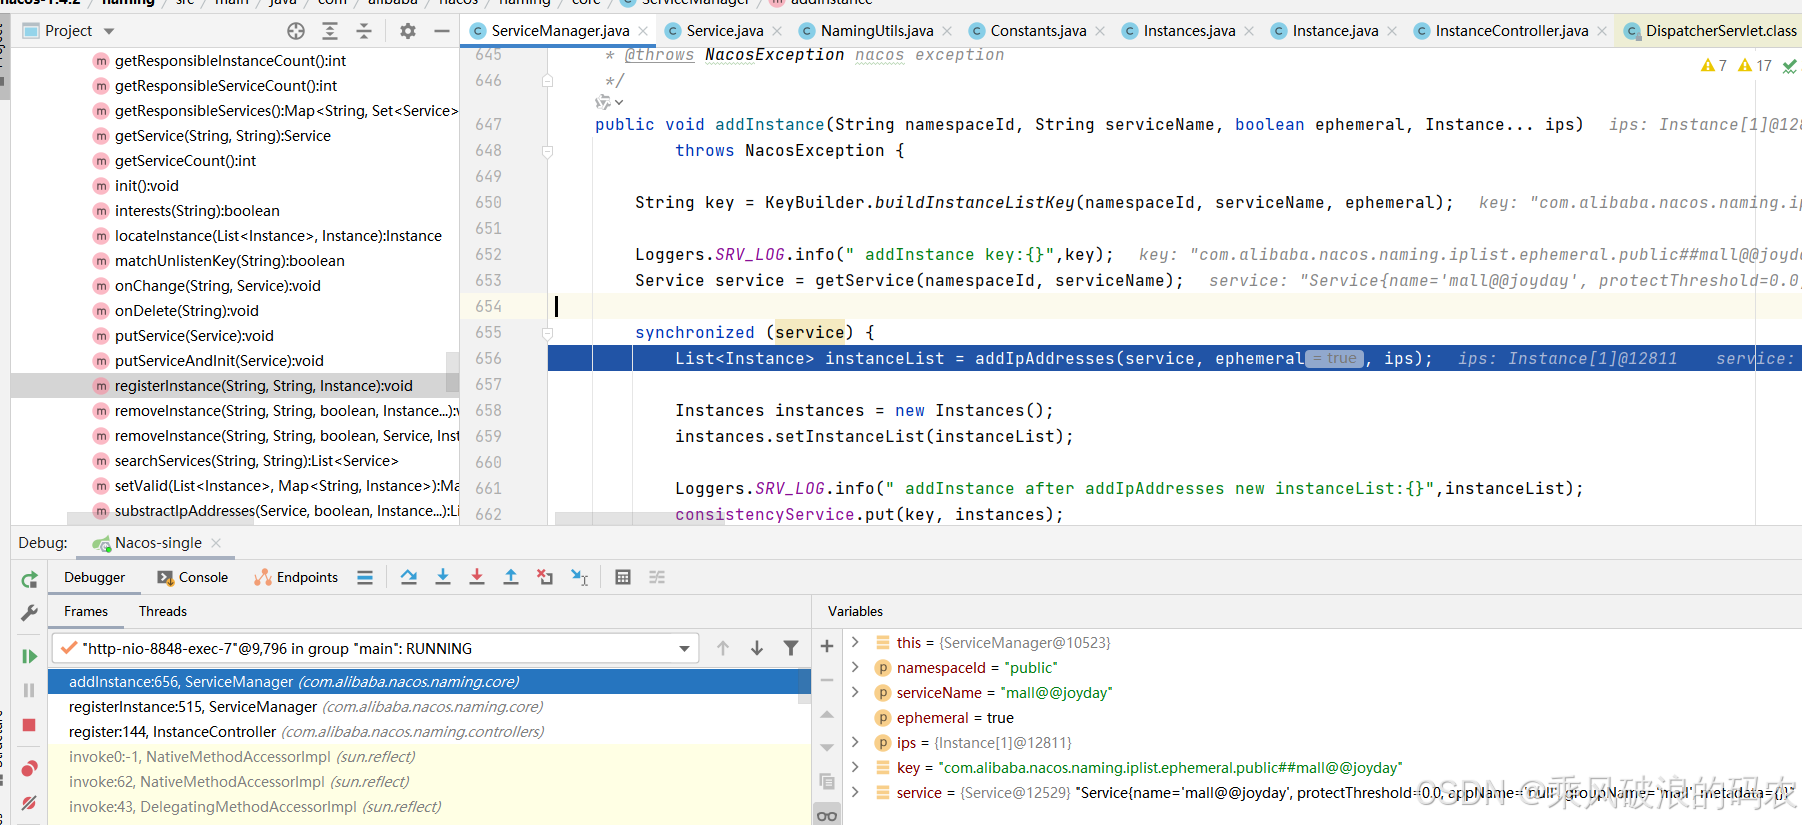Toggle Mute Breakpoints icon
Screen dimensions: 1802x825
tap(29, 802)
